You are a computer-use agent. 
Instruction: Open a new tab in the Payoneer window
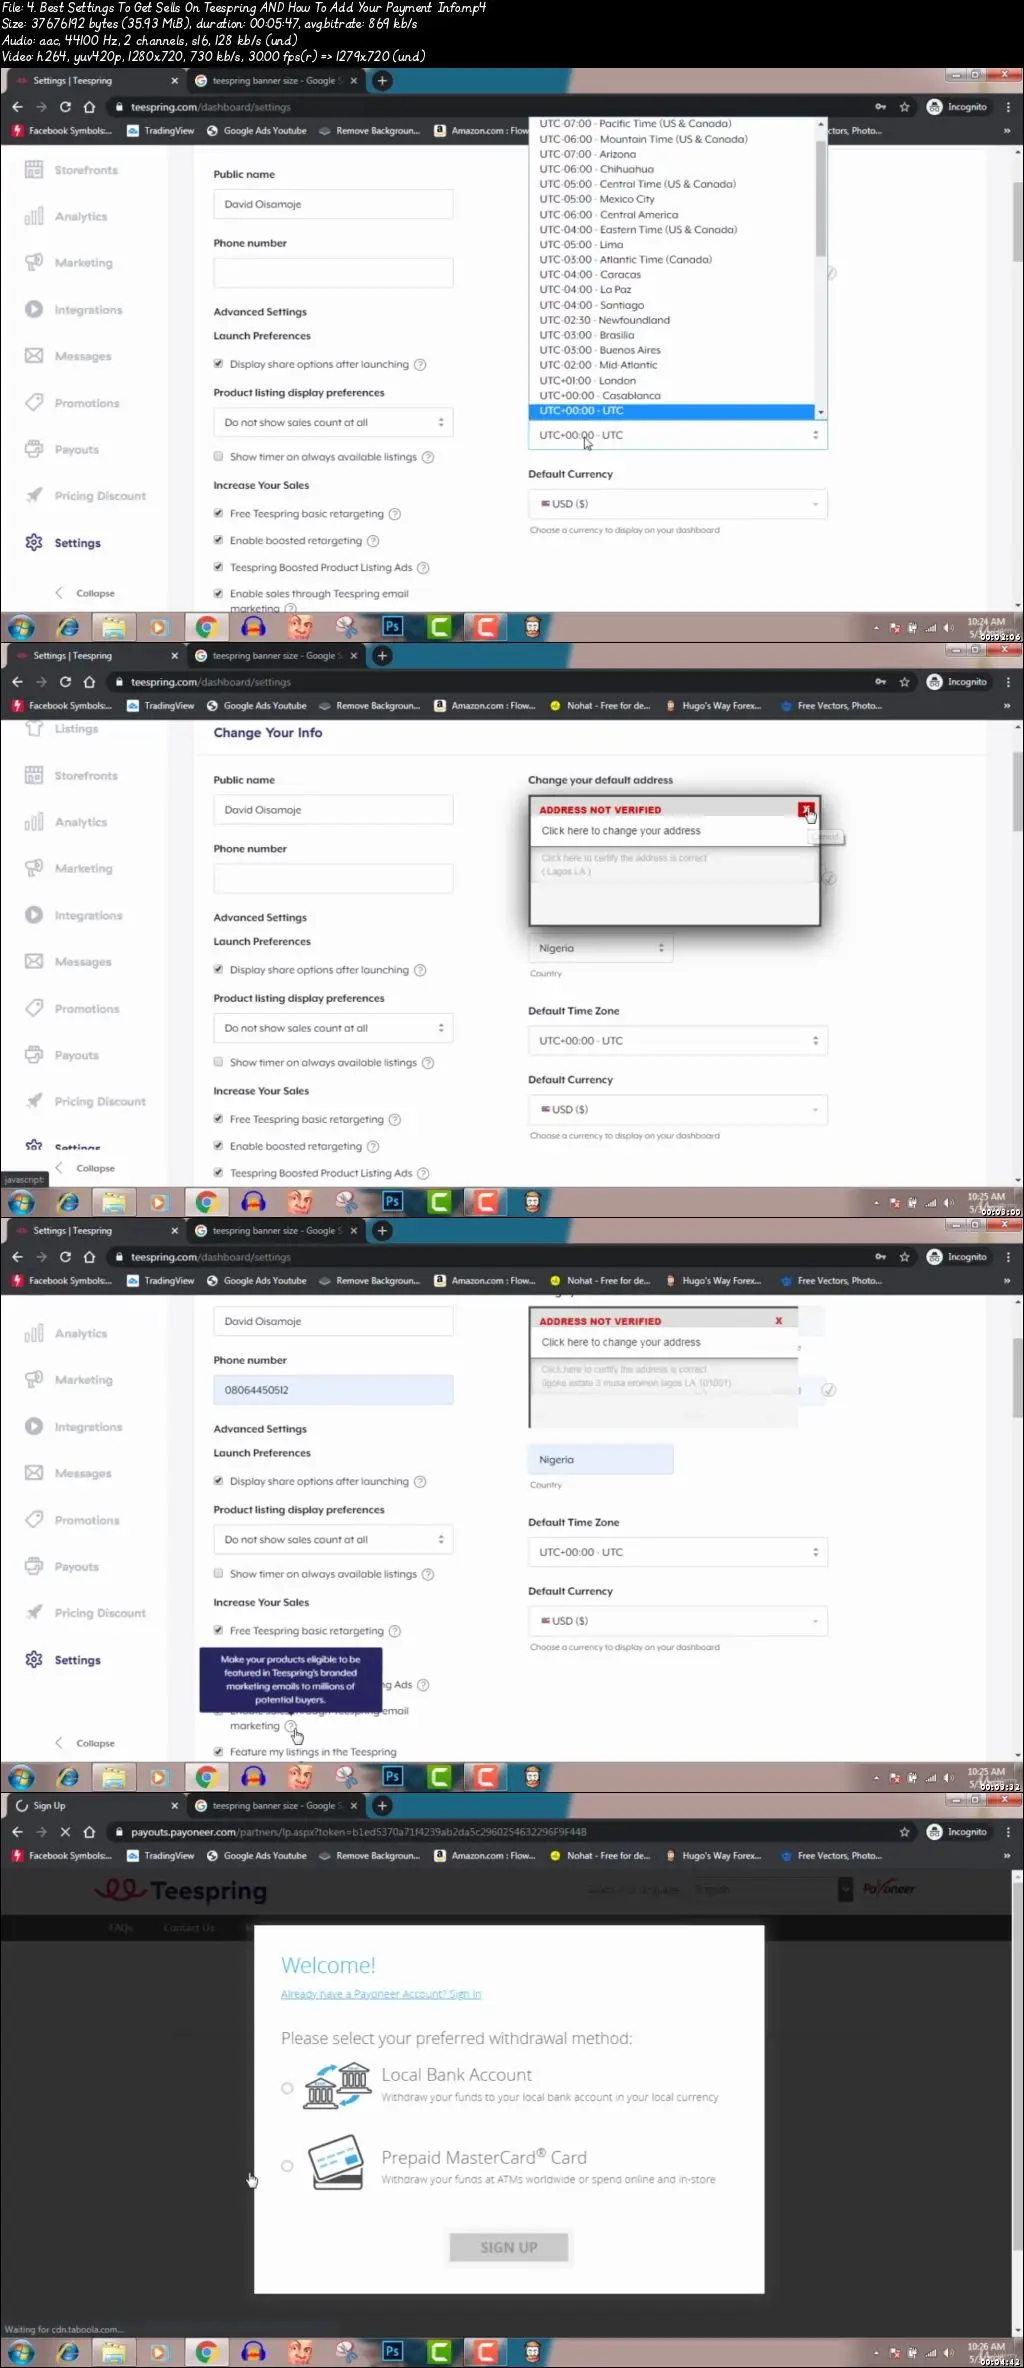(382, 1806)
